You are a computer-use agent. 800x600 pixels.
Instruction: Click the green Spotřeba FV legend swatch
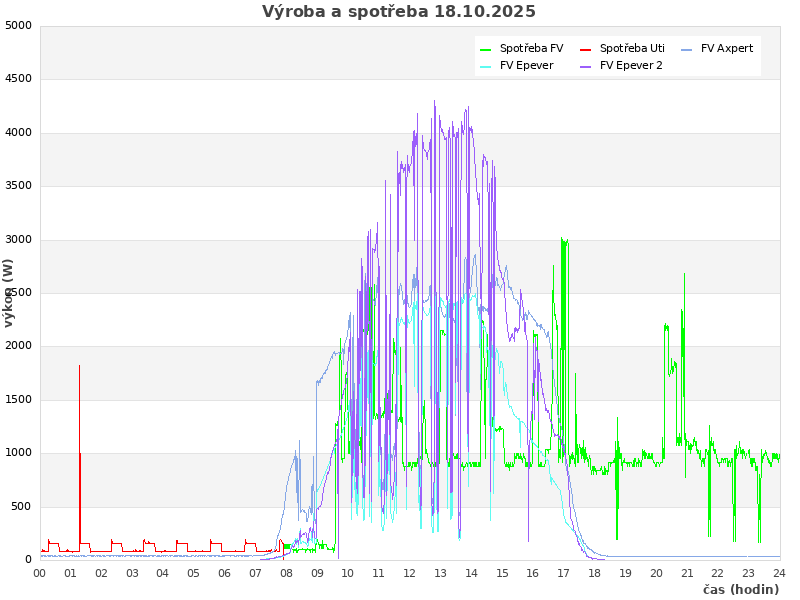[486, 49]
